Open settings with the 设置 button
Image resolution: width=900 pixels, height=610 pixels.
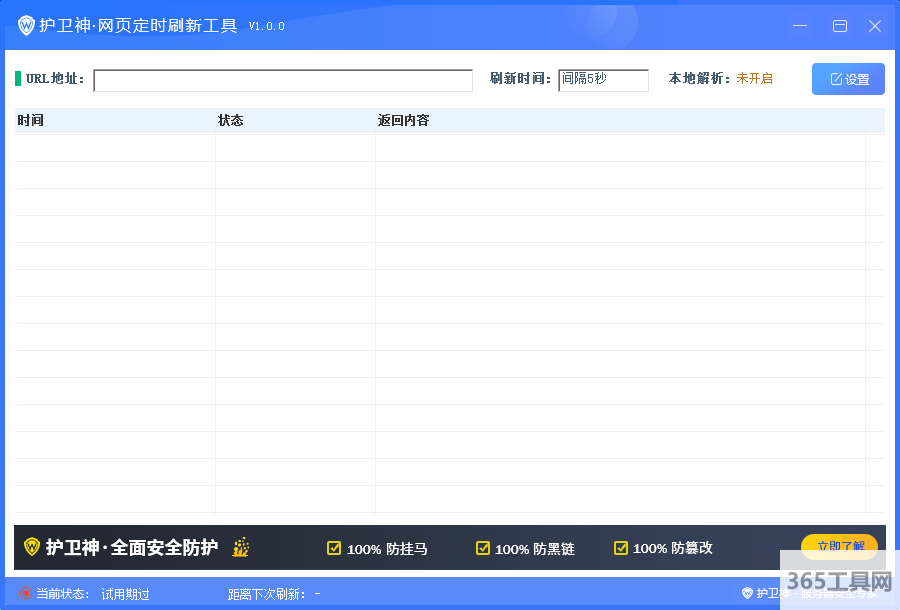(848, 79)
